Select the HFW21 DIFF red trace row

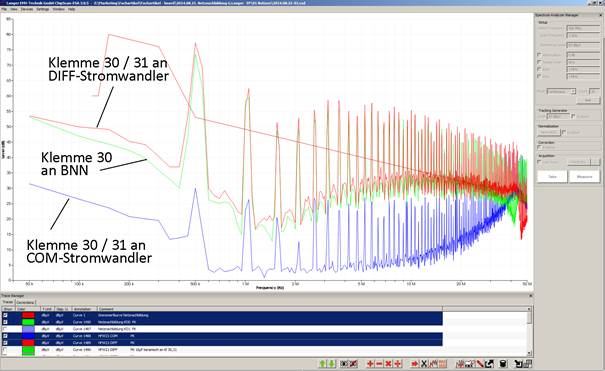[222, 343]
